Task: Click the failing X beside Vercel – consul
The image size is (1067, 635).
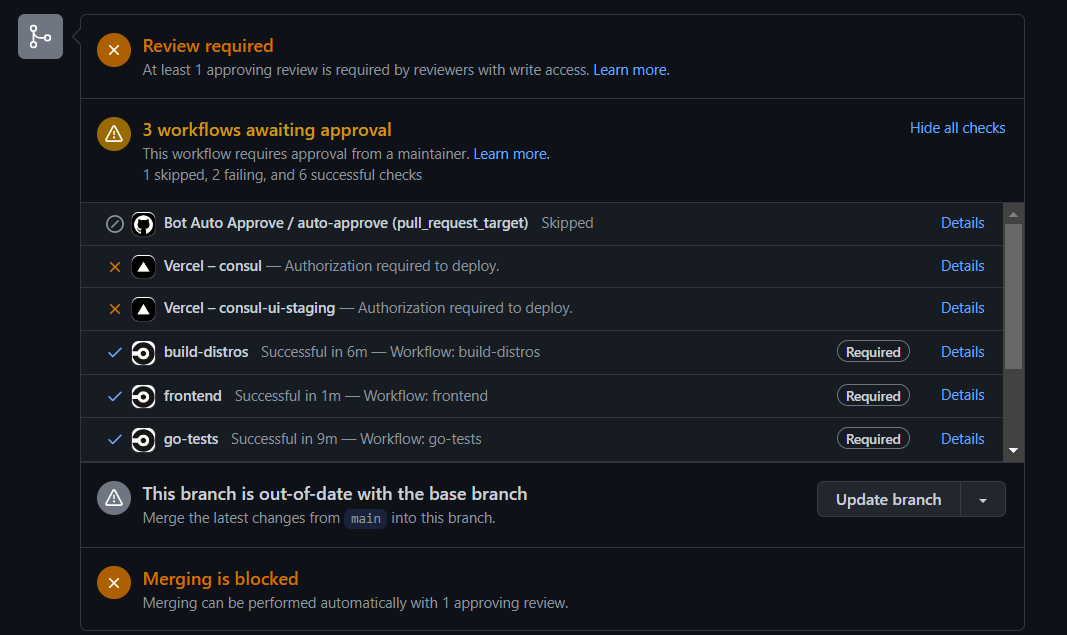Action: tap(115, 267)
